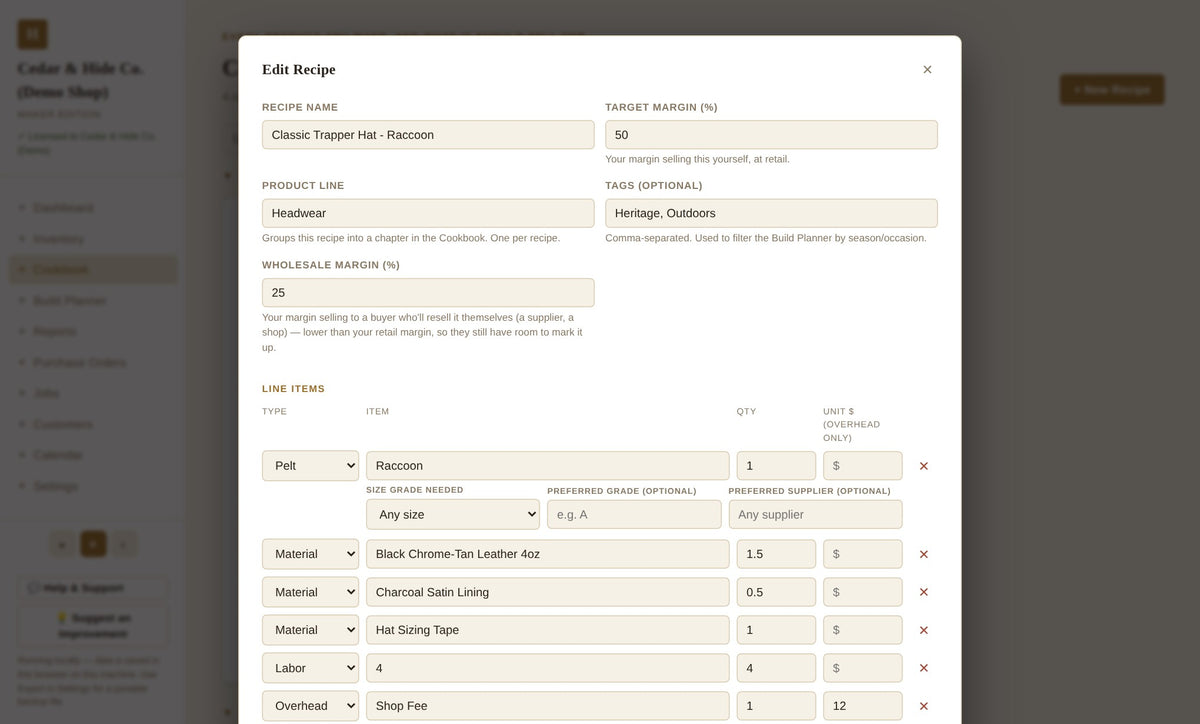This screenshot has height=724, width=1200.
Task: Close the Edit Recipe dialog
Action: click(x=927, y=69)
